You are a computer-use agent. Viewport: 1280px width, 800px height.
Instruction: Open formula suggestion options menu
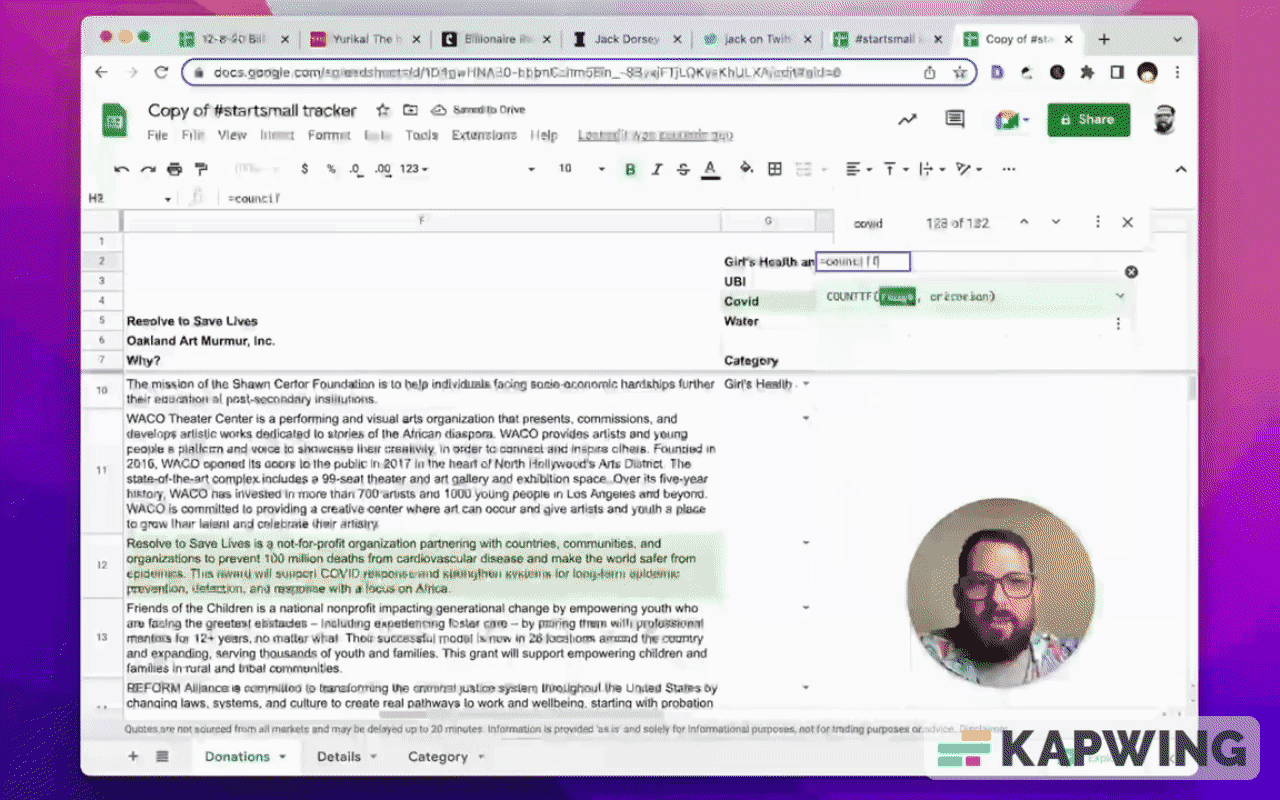click(1118, 324)
